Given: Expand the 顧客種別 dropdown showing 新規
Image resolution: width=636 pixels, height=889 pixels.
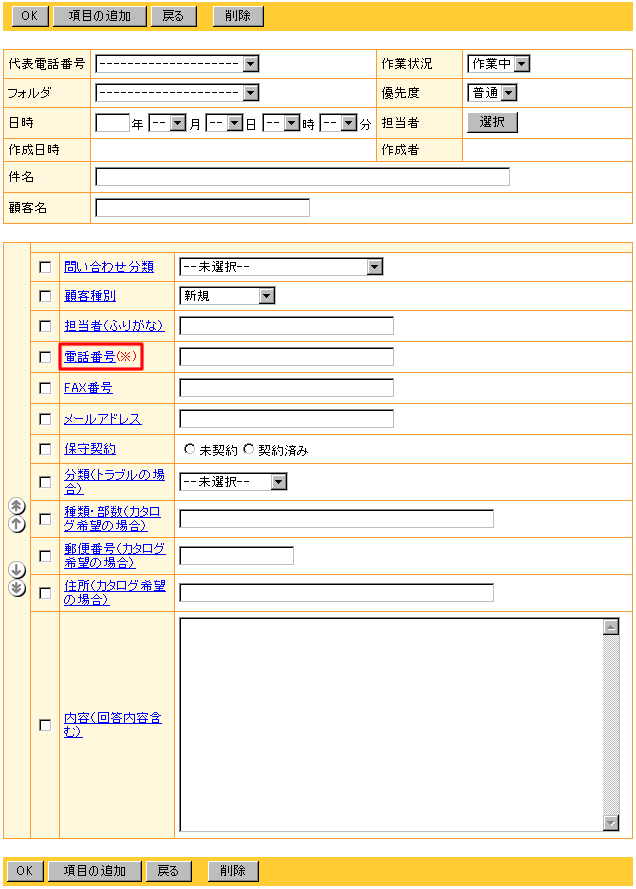Looking at the screenshot, I should coord(227,296).
